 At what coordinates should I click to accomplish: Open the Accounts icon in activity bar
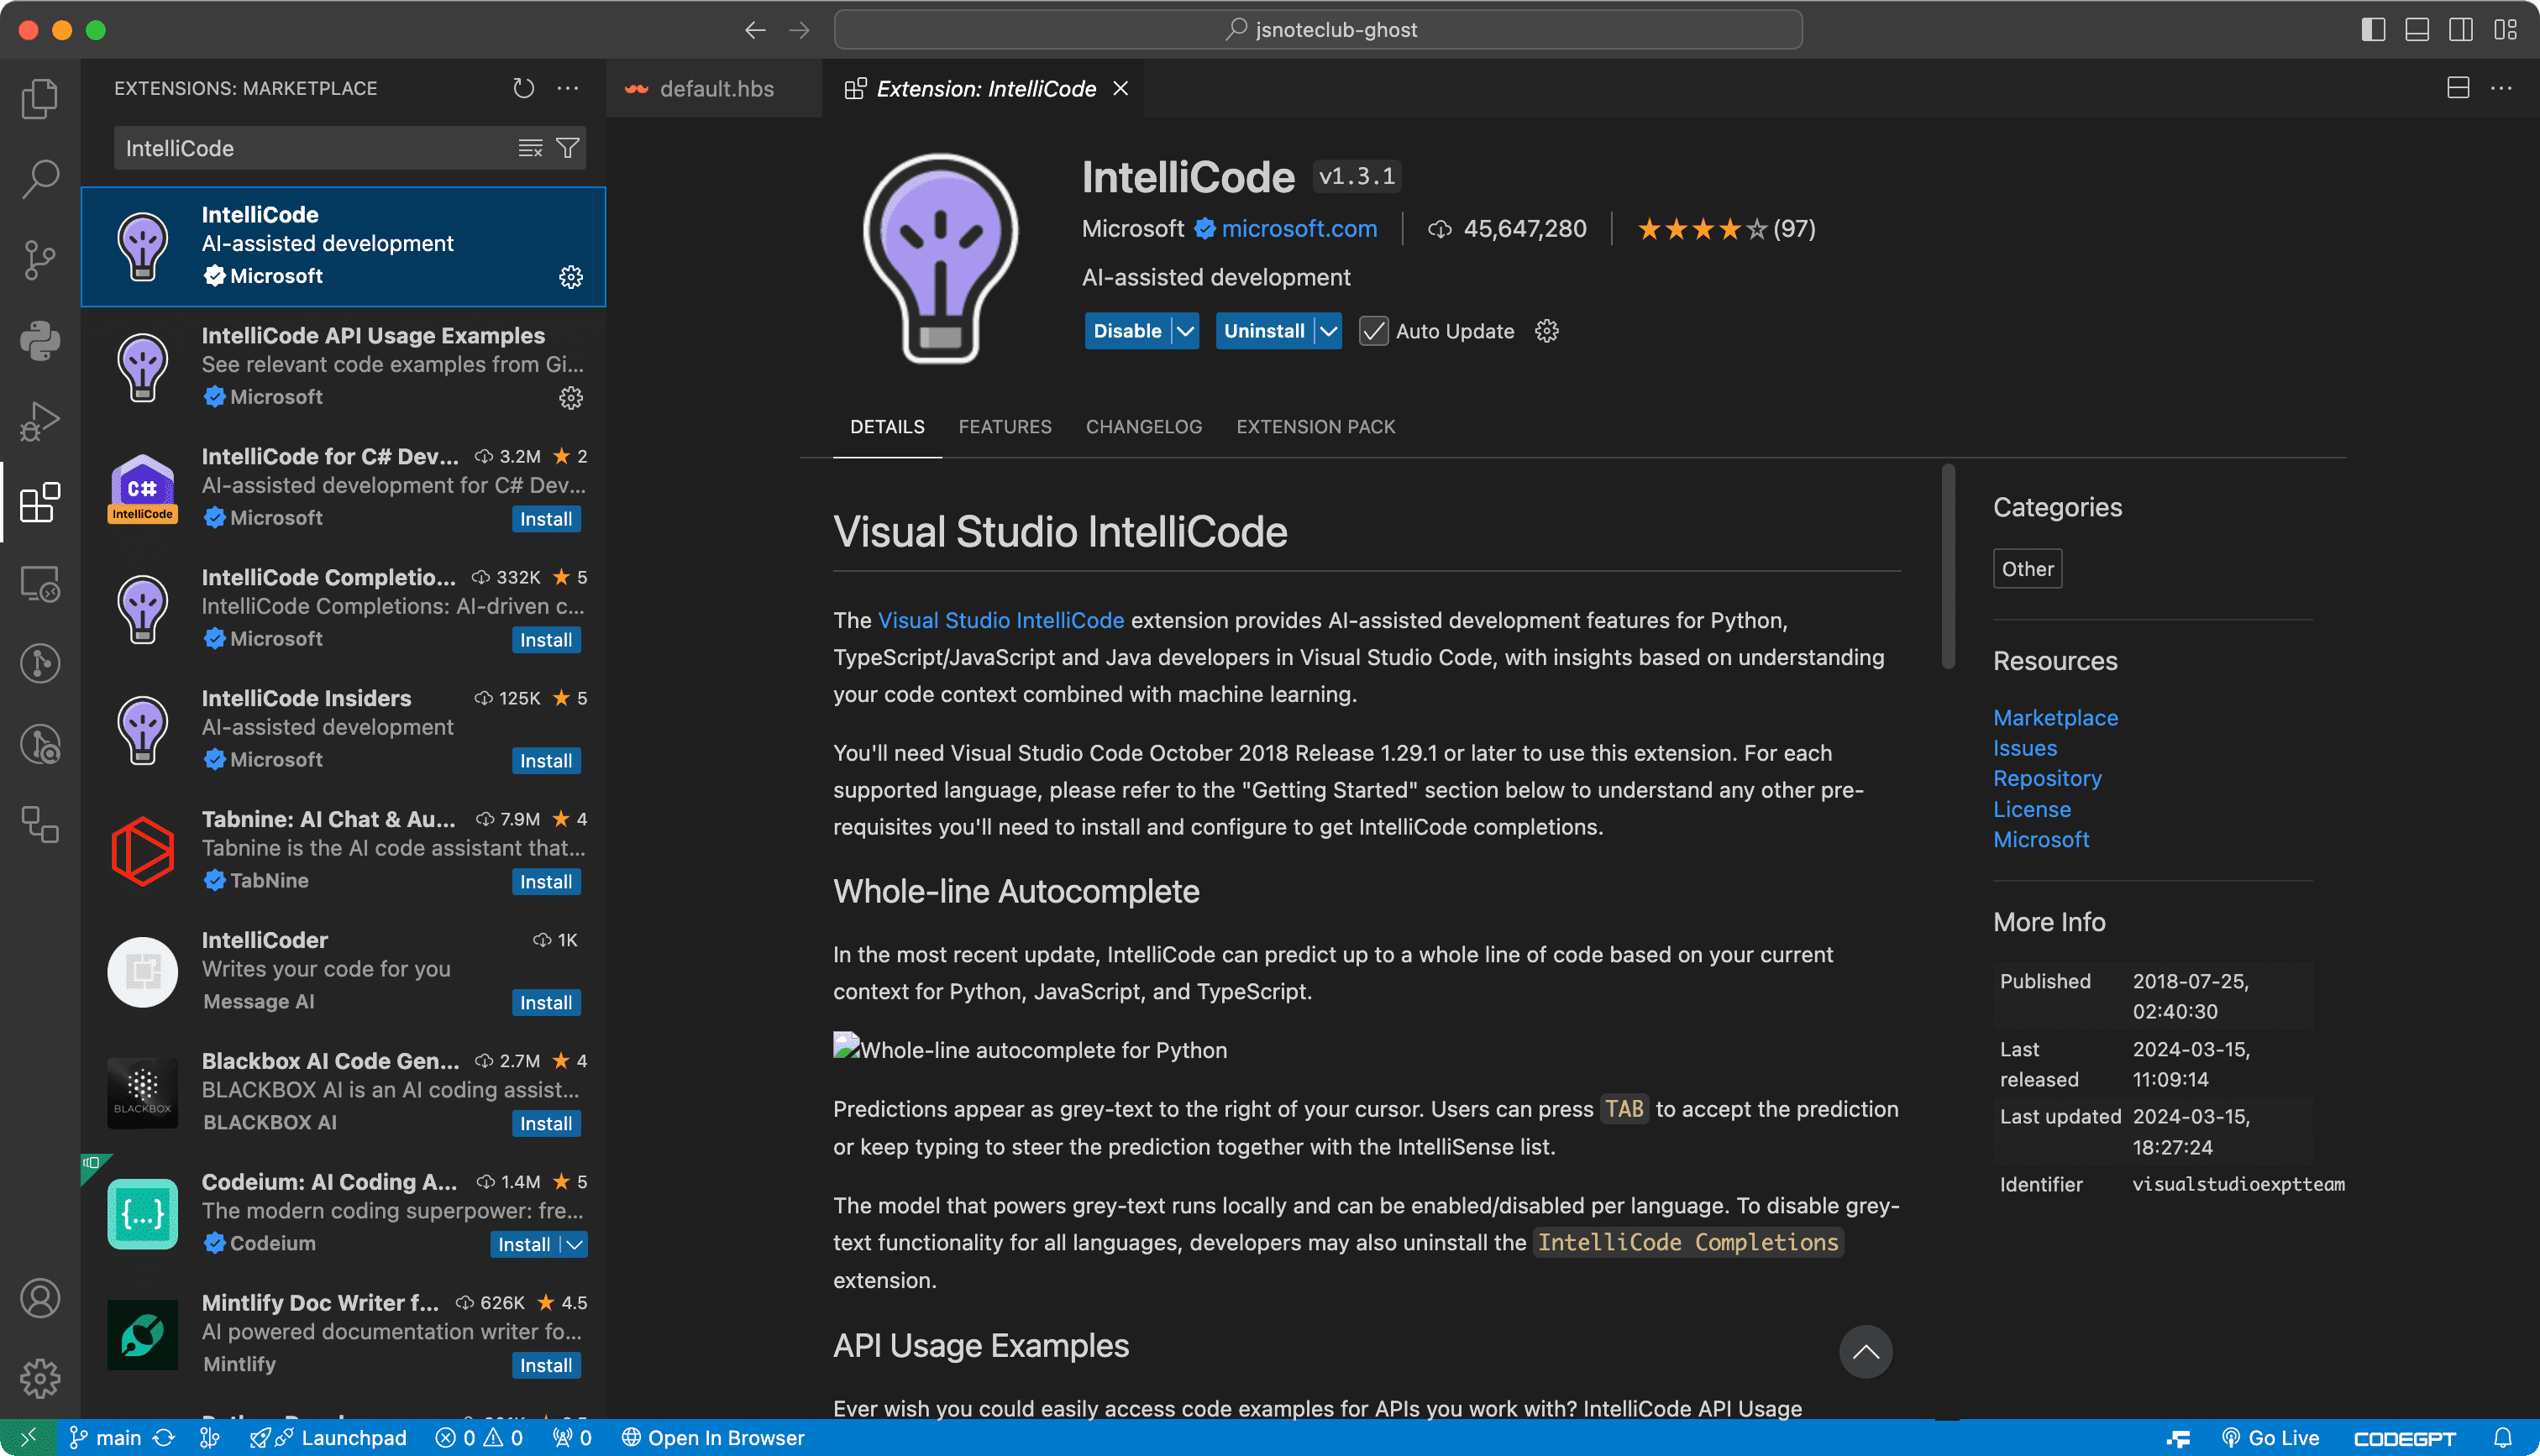click(40, 1298)
